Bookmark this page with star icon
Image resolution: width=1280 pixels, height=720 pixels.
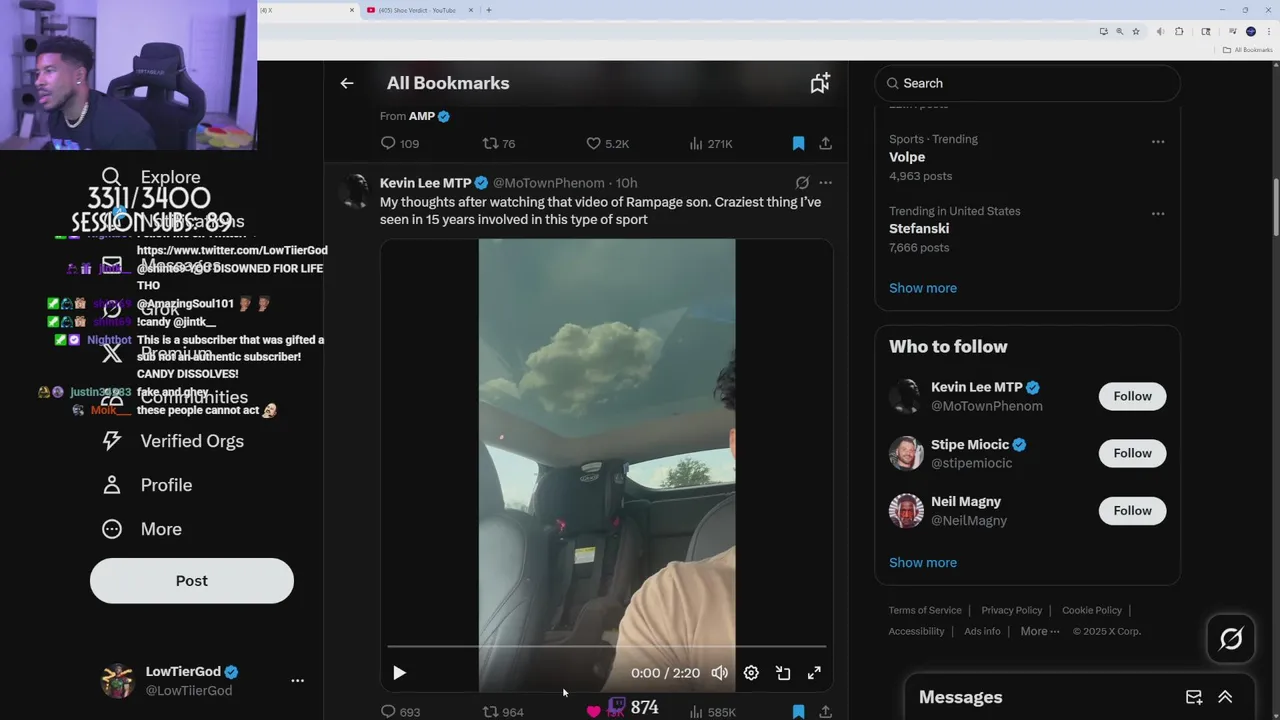pos(1136,31)
